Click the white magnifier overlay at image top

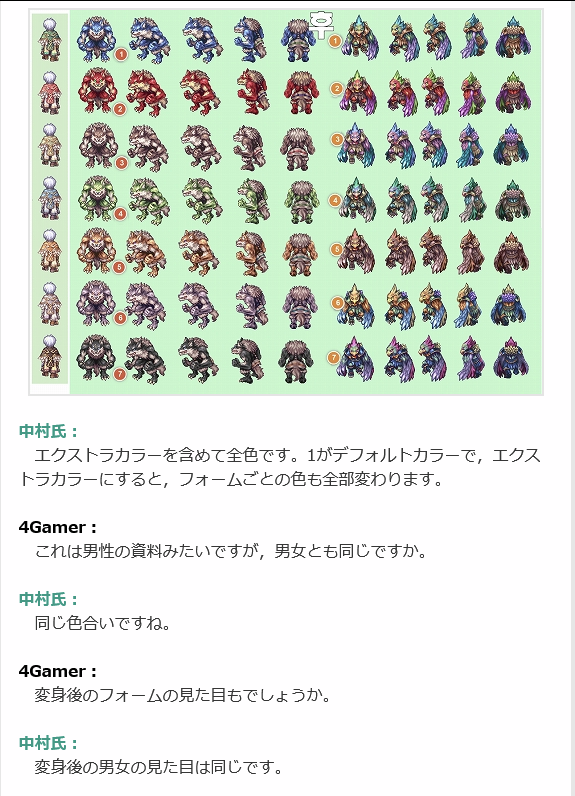320,24
